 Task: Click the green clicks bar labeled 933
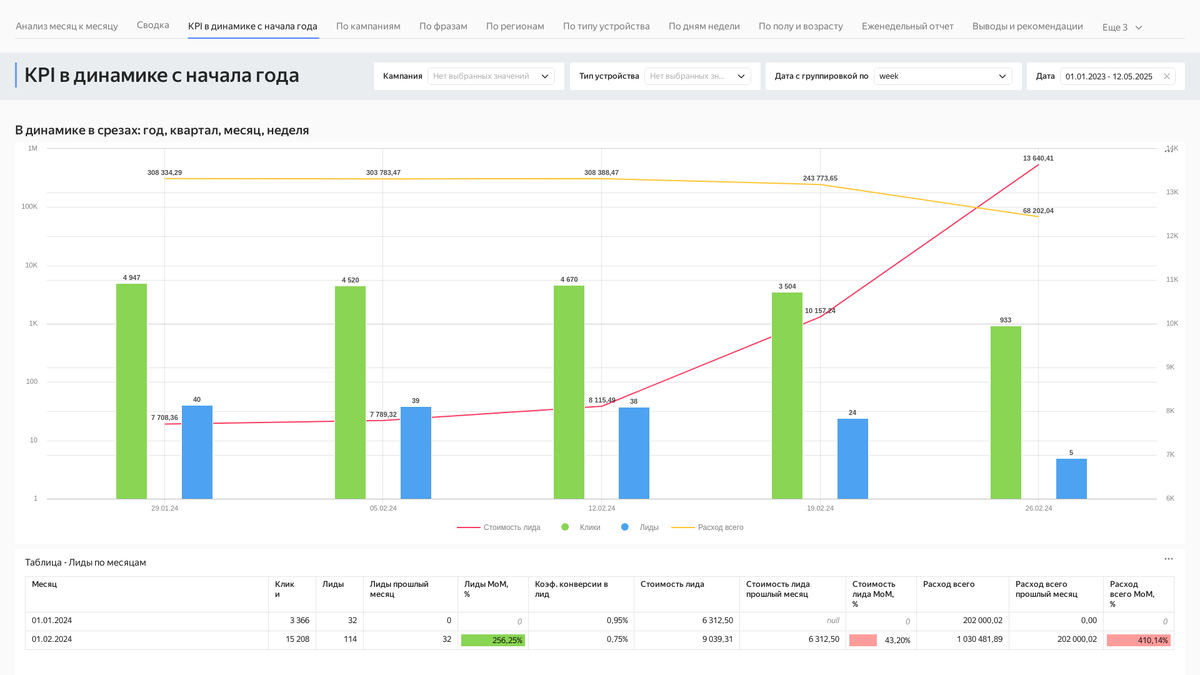tap(1006, 412)
